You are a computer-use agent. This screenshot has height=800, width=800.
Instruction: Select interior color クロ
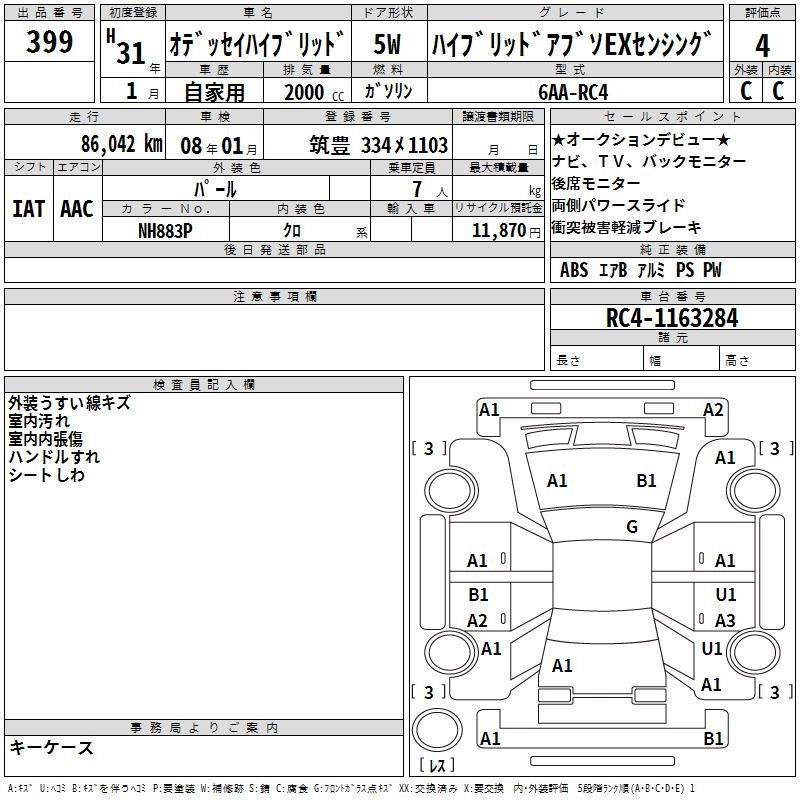tap(292, 230)
